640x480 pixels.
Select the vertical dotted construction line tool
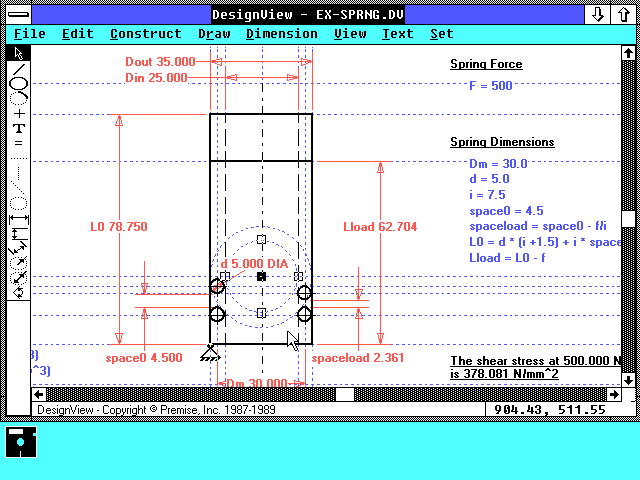[18, 172]
